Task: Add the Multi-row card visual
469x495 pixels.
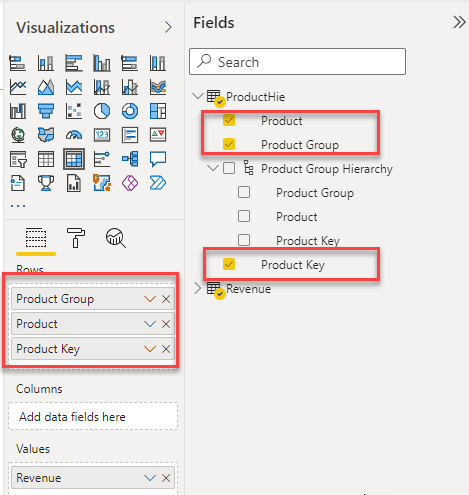Action: point(130,135)
